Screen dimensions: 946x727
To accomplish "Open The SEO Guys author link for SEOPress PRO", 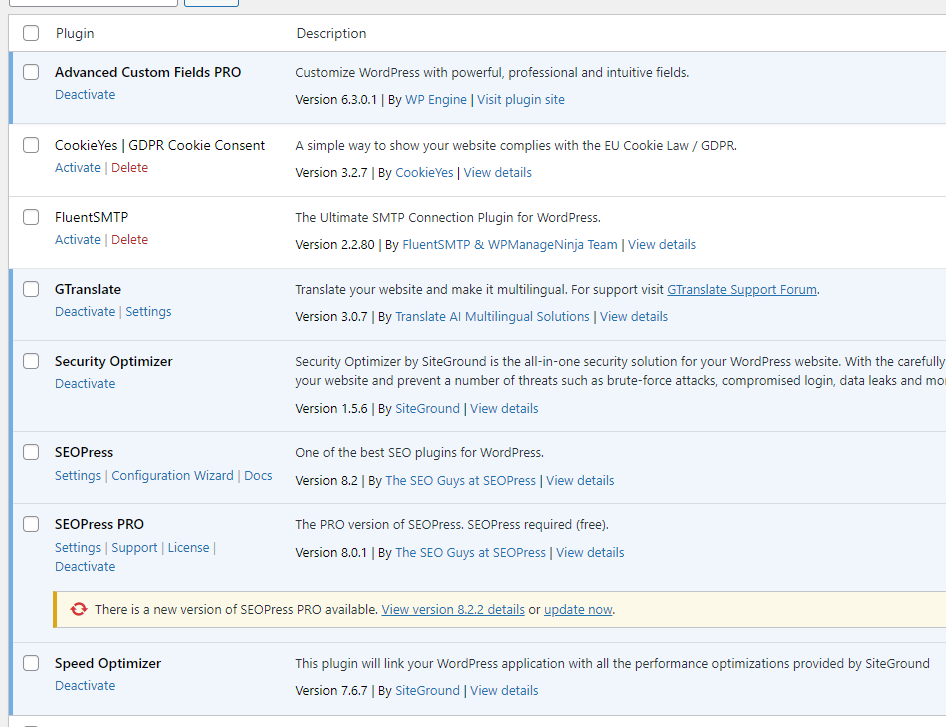I will pos(470,553).
